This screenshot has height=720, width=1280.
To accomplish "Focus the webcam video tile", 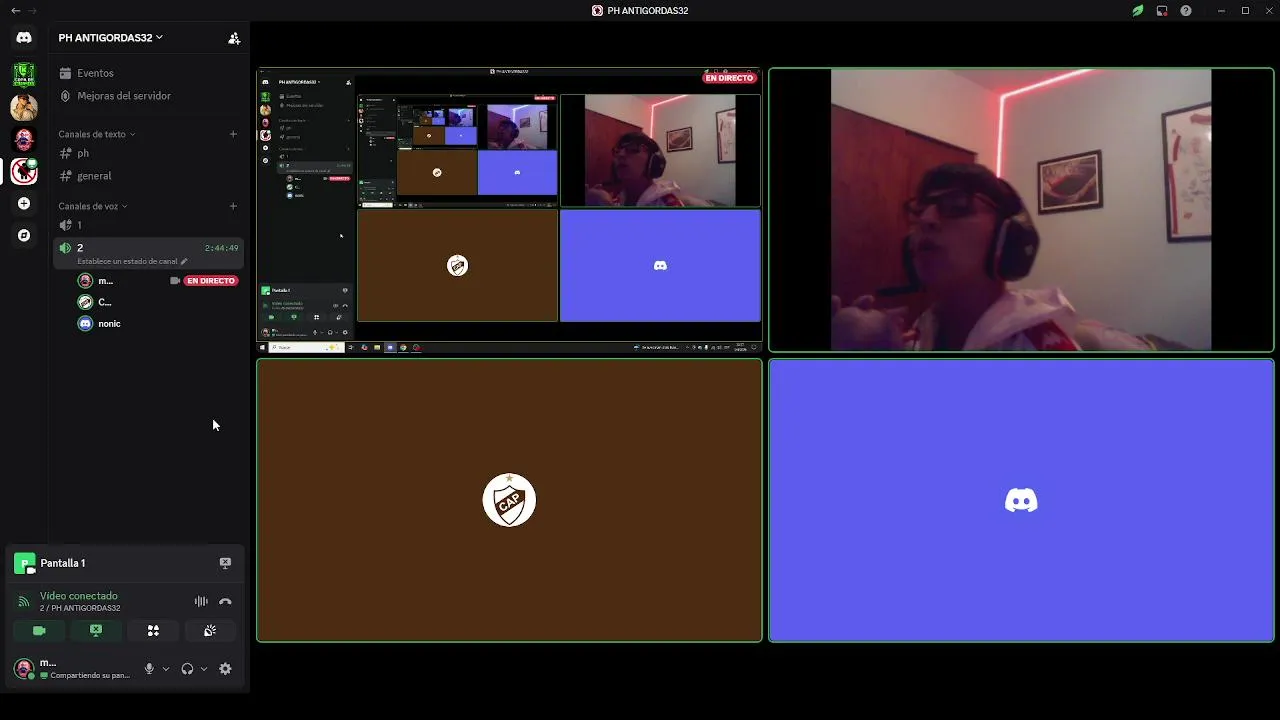I will point(1021,210).
